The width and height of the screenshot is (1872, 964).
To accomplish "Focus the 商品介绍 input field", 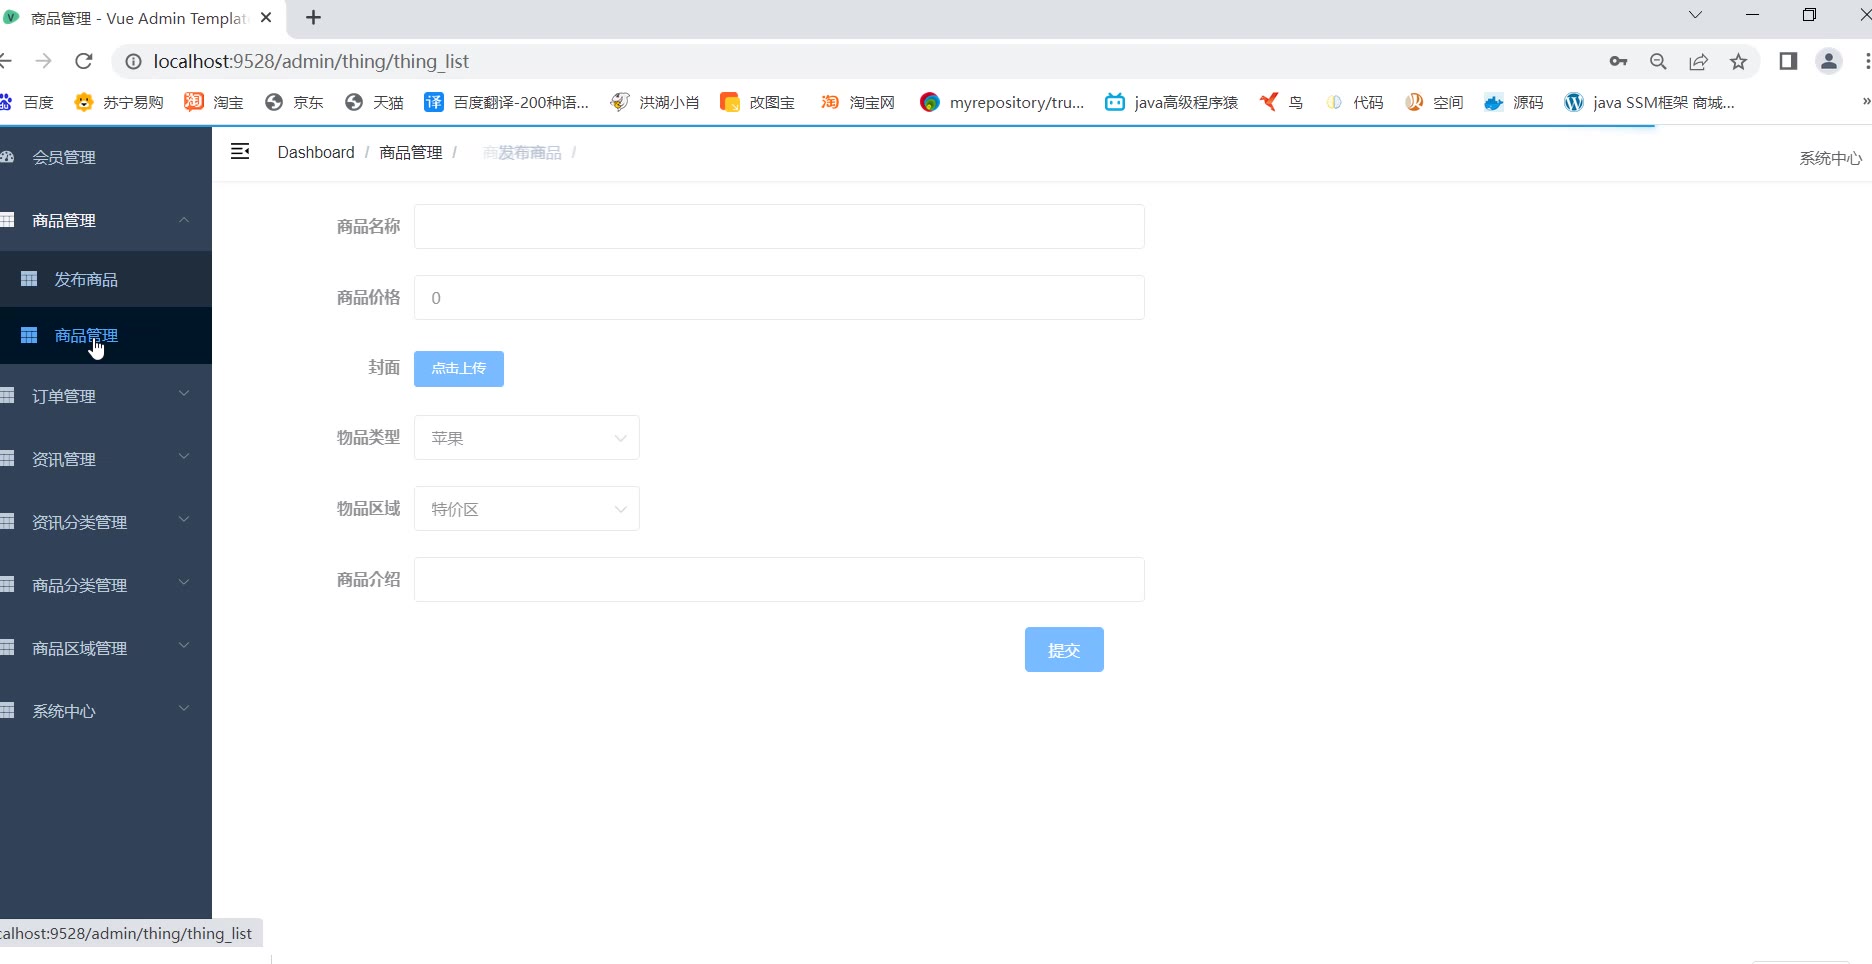I will (x=779, y=580).
